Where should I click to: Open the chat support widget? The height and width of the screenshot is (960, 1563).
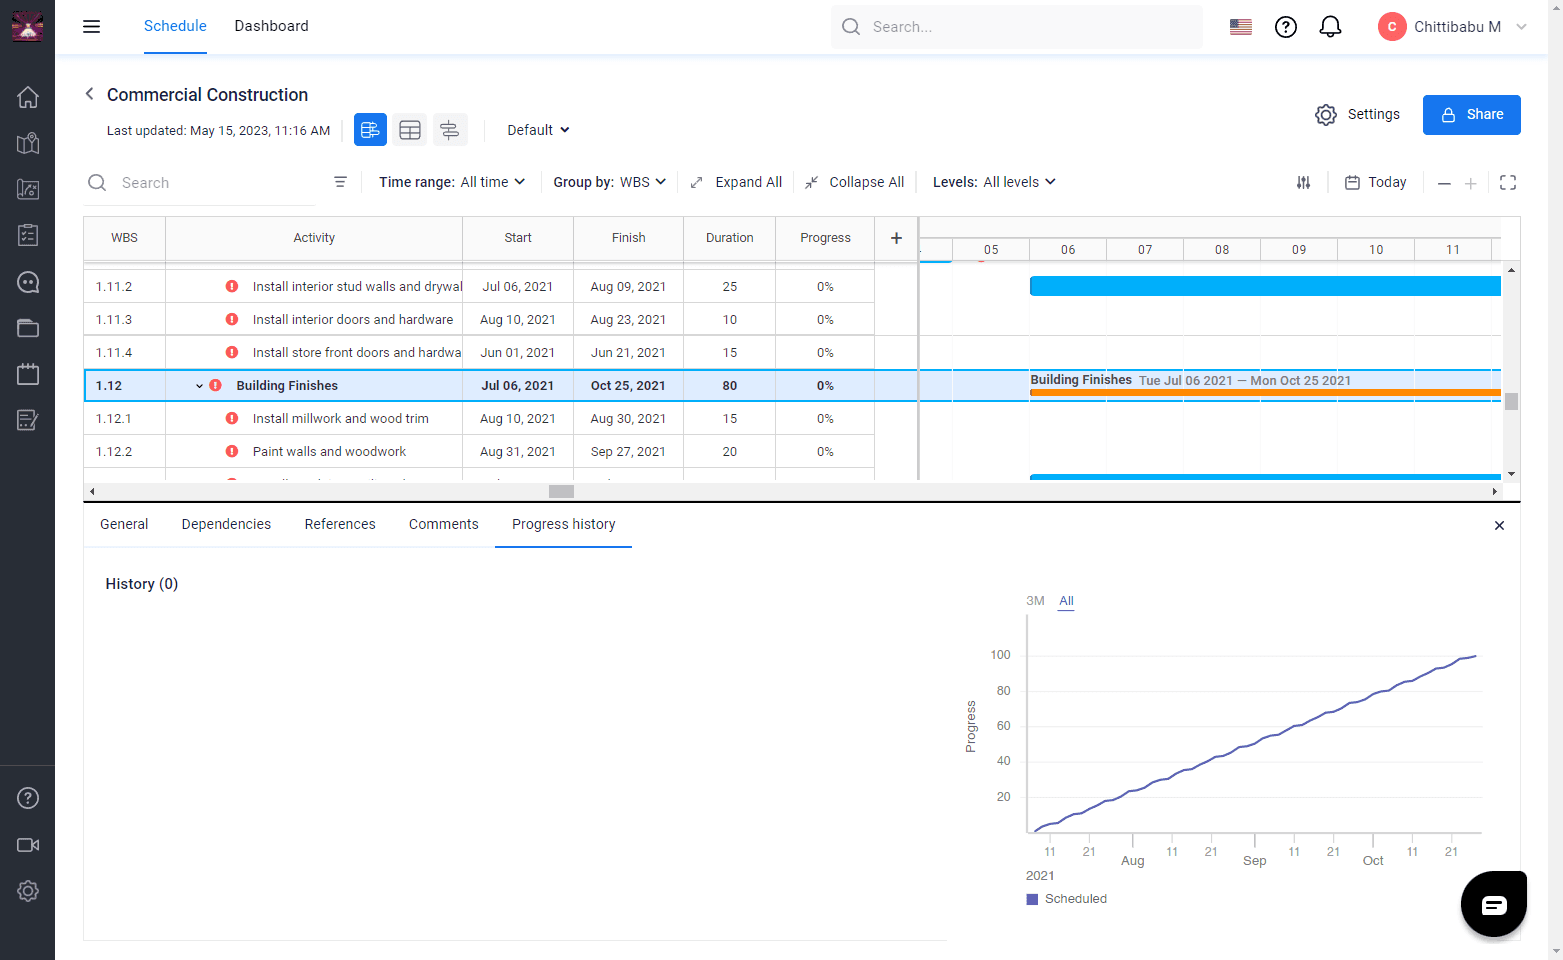1493,904
